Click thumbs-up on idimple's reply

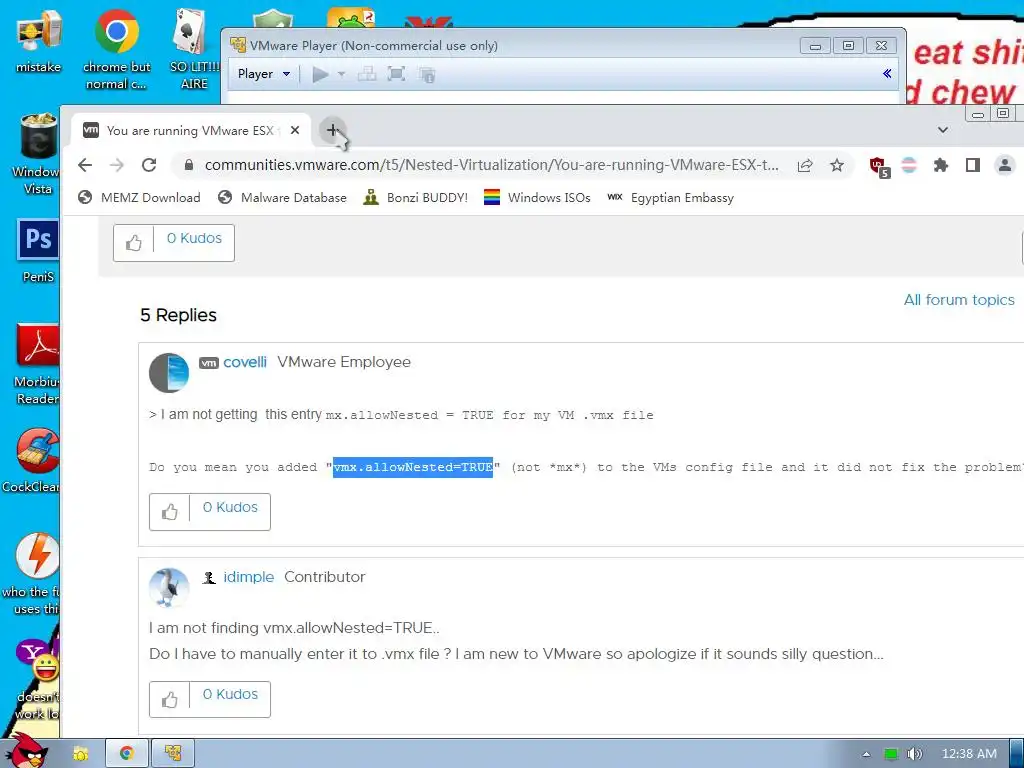point(170,699)
